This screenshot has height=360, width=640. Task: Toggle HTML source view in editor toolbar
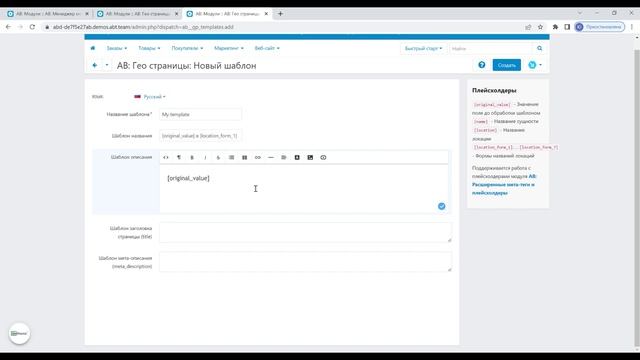pyautogui.click(x=166, y=158)
